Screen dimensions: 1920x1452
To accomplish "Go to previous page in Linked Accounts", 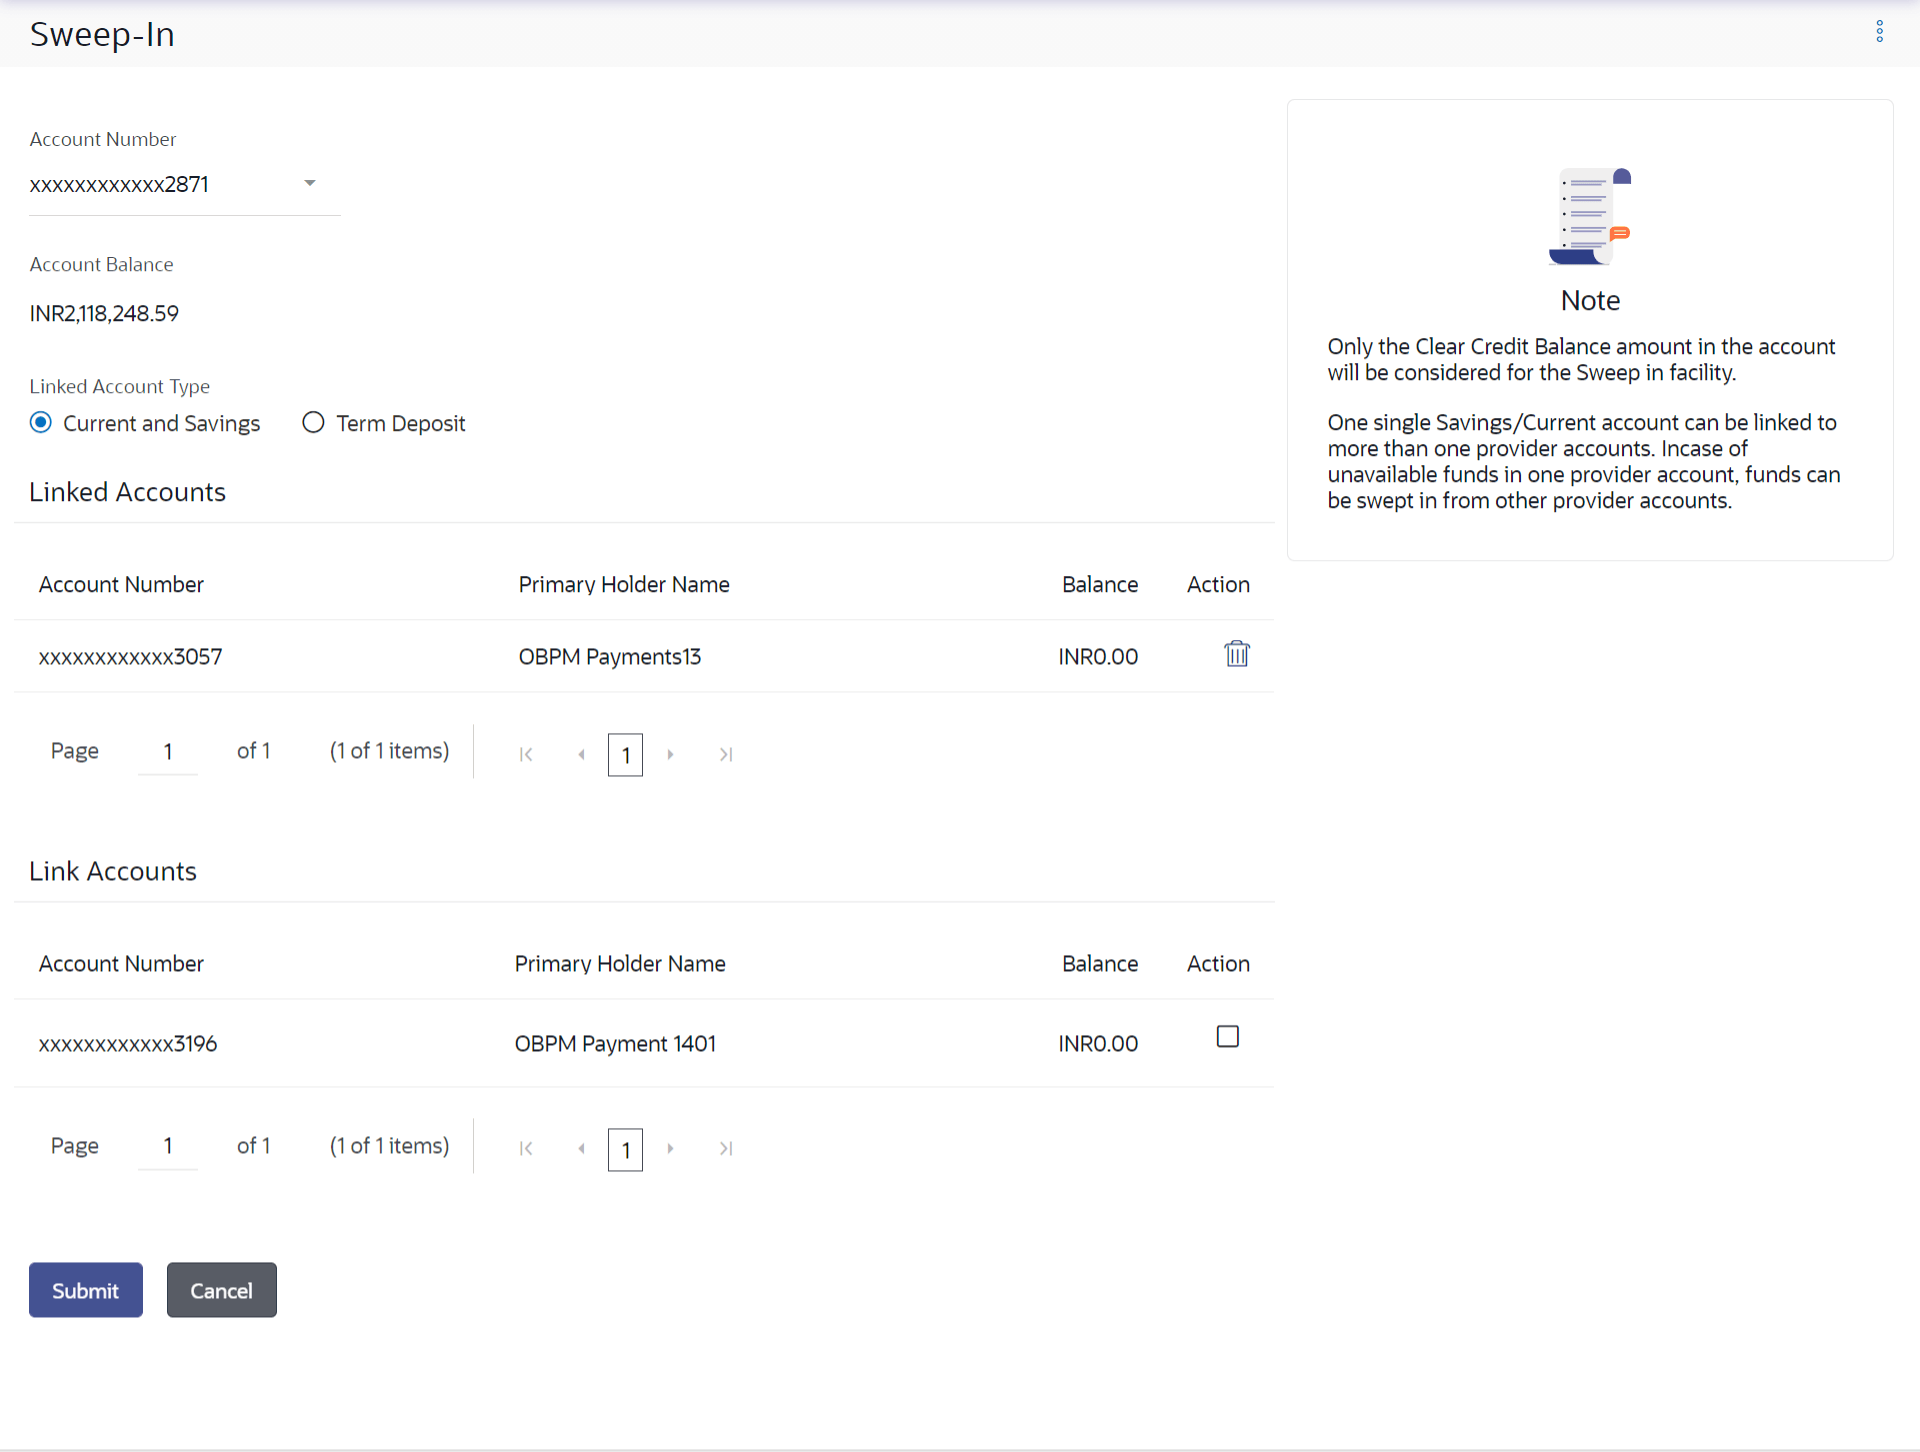I will click(x=581, y=754).
